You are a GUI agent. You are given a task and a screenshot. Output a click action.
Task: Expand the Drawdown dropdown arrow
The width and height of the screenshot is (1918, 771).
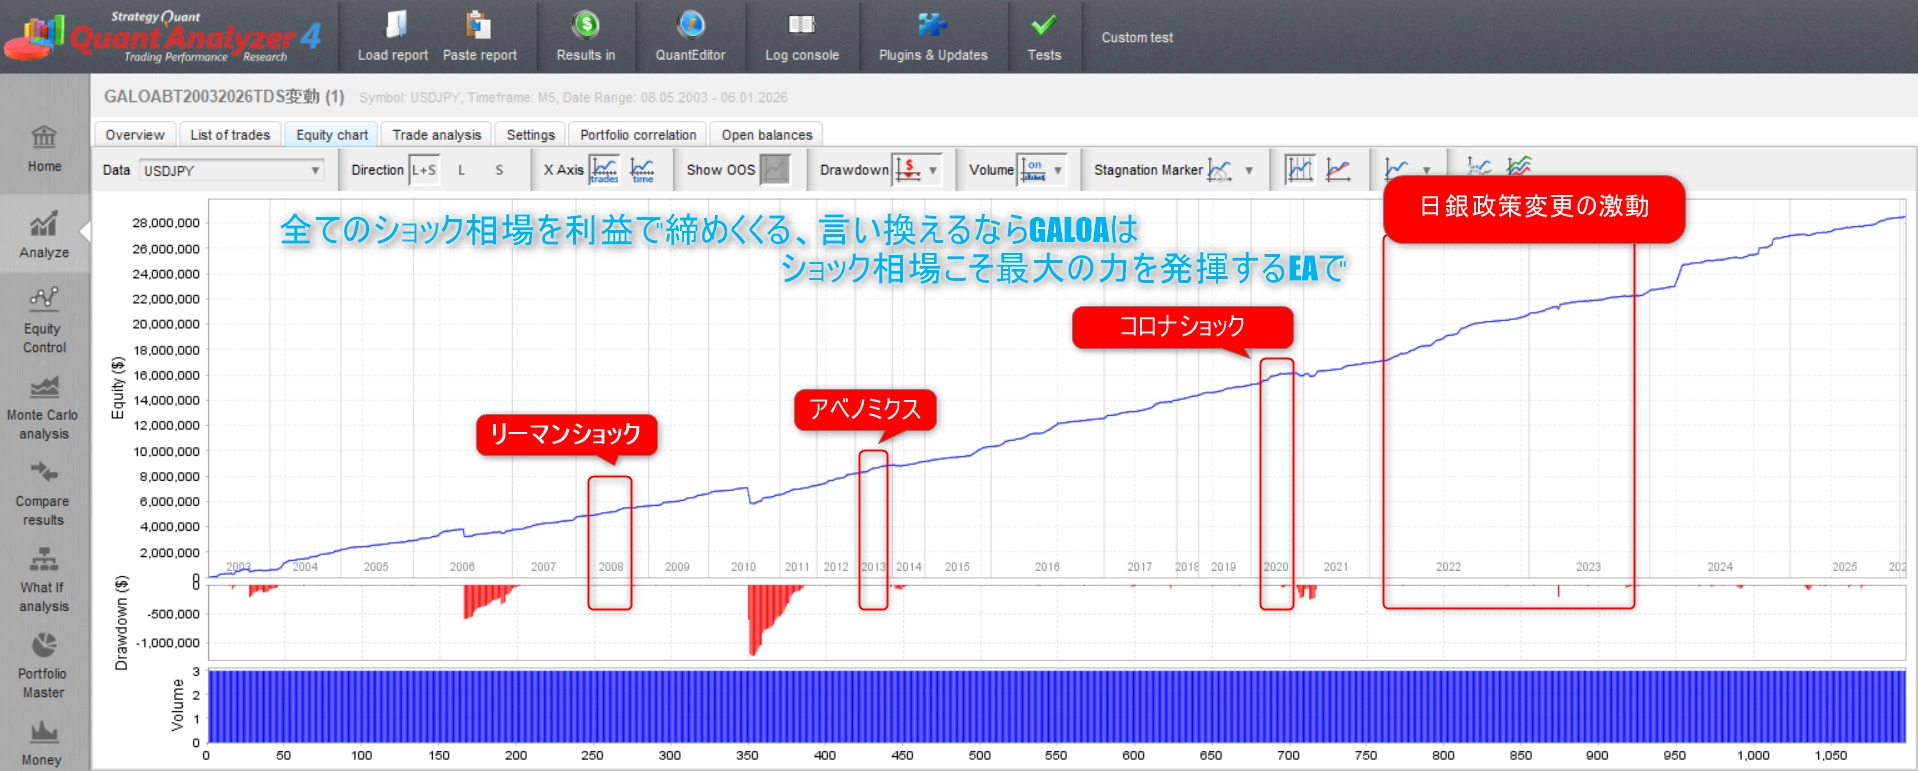(933, 171)
